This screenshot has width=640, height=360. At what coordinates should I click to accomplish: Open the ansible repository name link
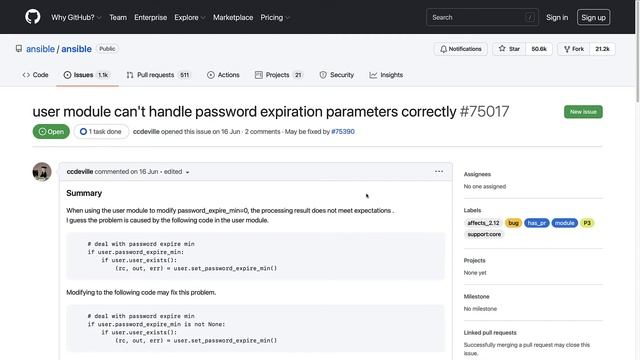tap(76, 49)
